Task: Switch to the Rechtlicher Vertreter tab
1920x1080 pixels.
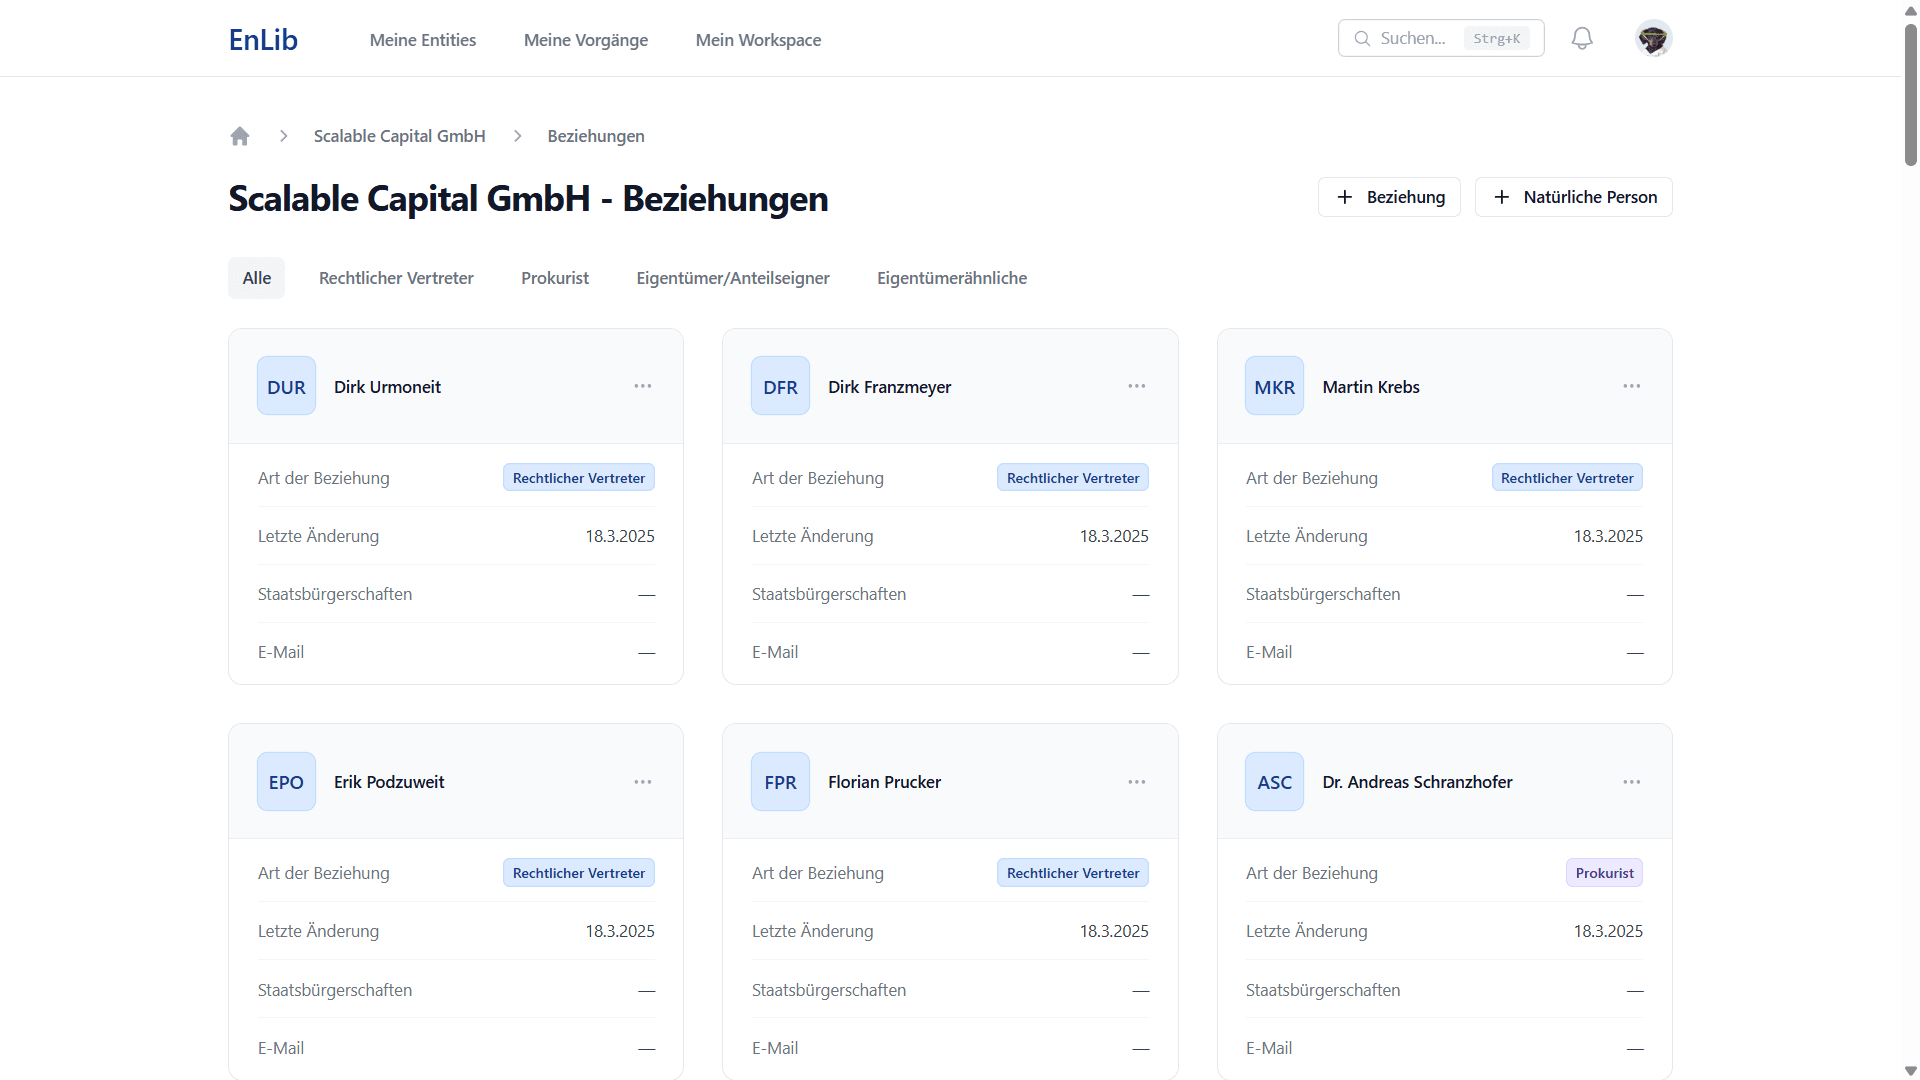Action: pos(396,278)
